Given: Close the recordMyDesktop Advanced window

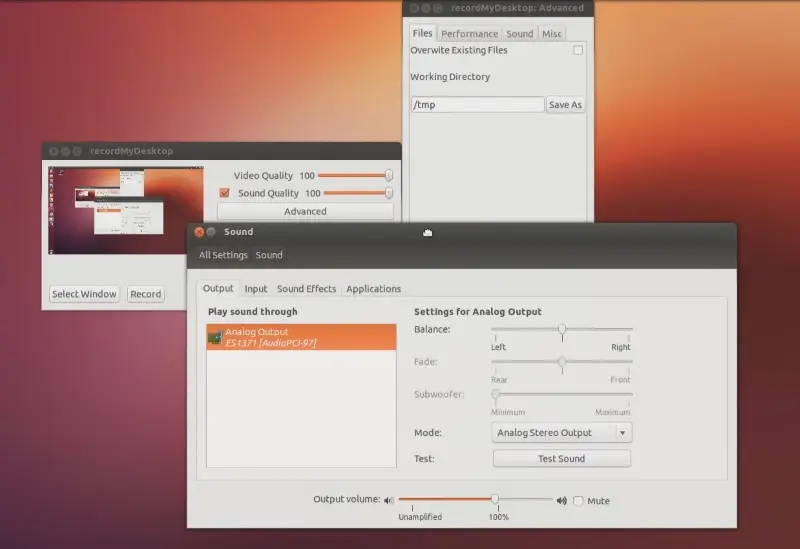Looking at the screenshot, I should coord(415,8).
